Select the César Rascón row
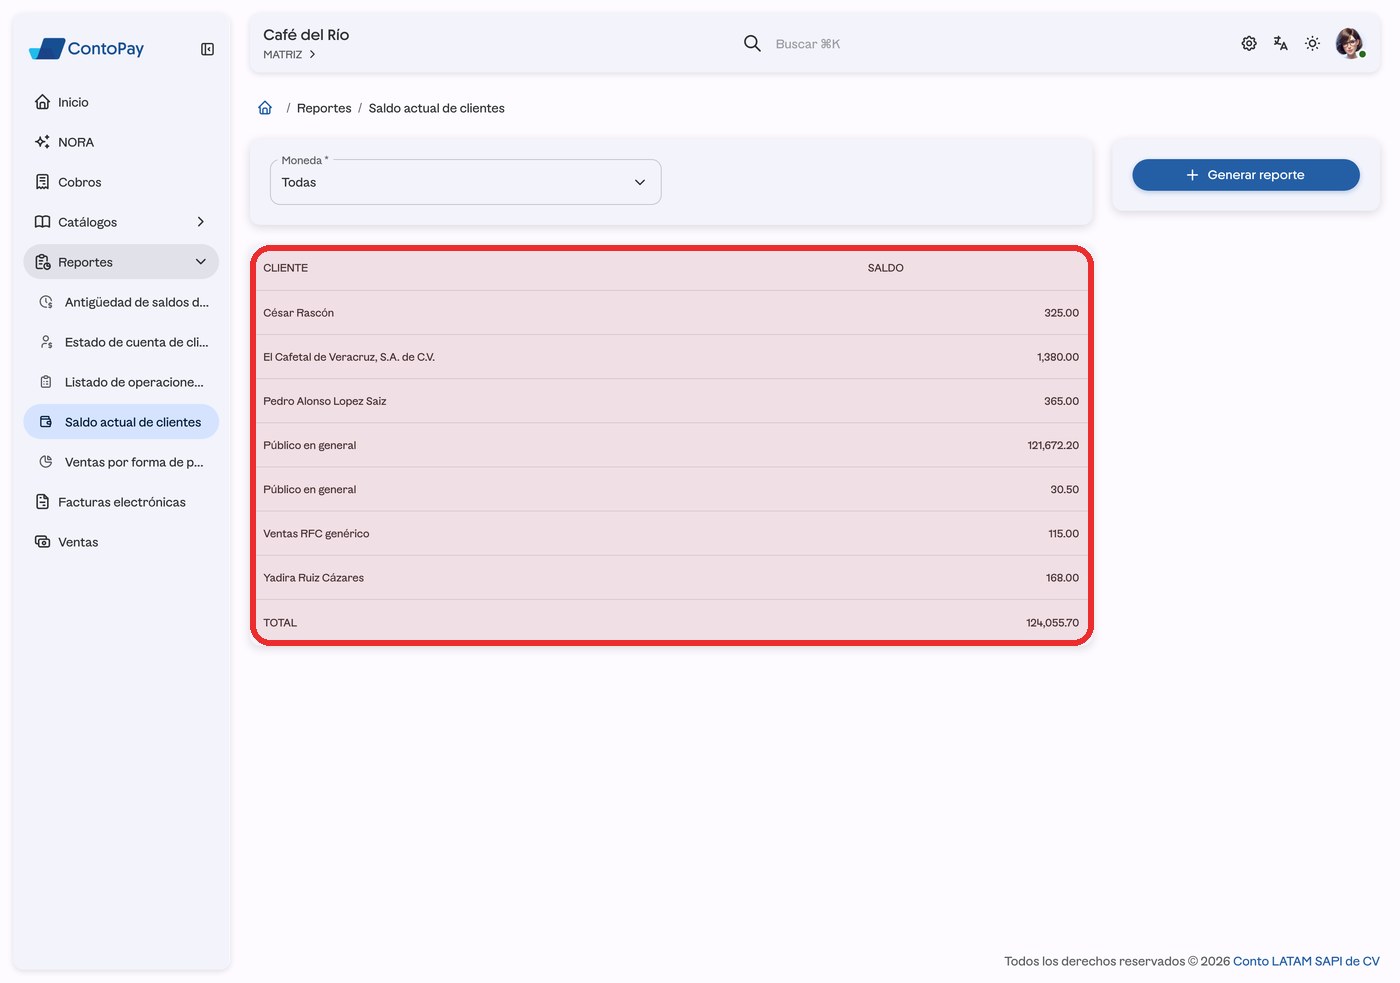 click(x=671, y=313)
